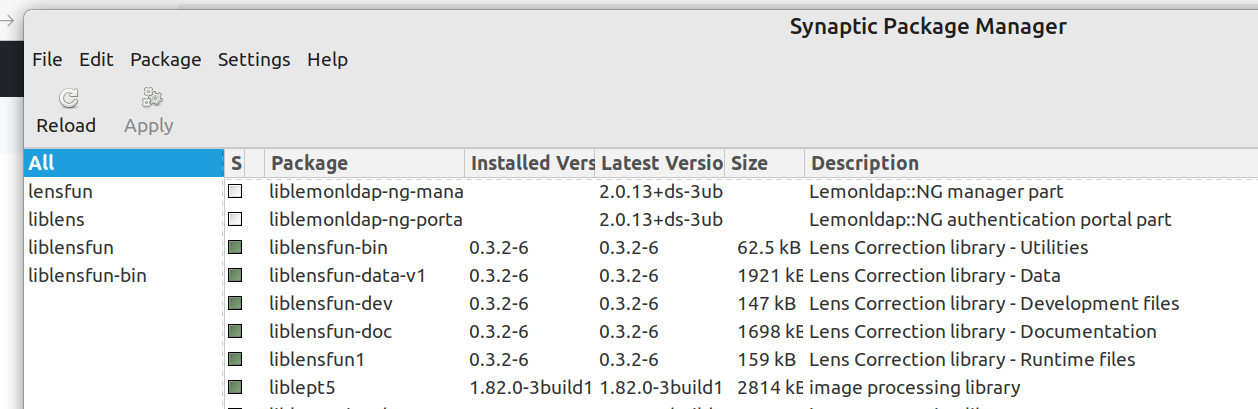Mark checkbox beside liblemonldap-ng-portal package
This screenshot has width=1258, height=409.
(x=235, y=219)
